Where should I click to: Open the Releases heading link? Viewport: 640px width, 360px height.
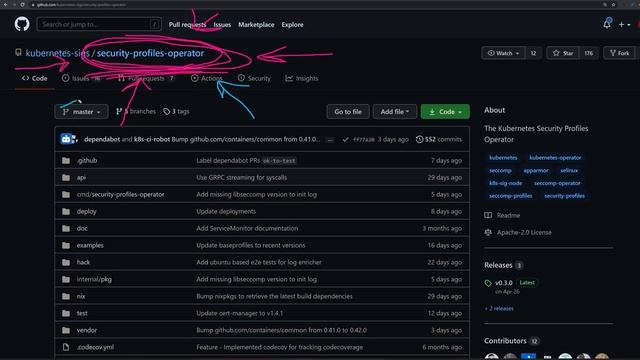pos(498,265)
